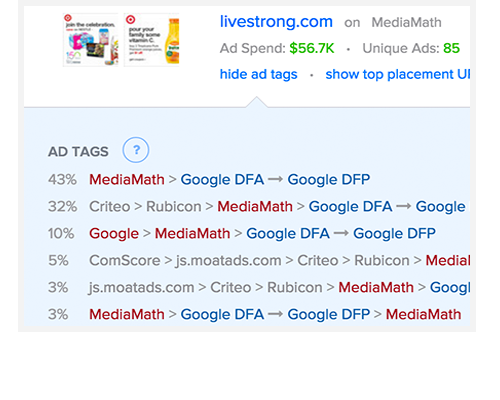
Task: Select Rubicon in the 32% ad tag row
Action: (x=174, y=207)
